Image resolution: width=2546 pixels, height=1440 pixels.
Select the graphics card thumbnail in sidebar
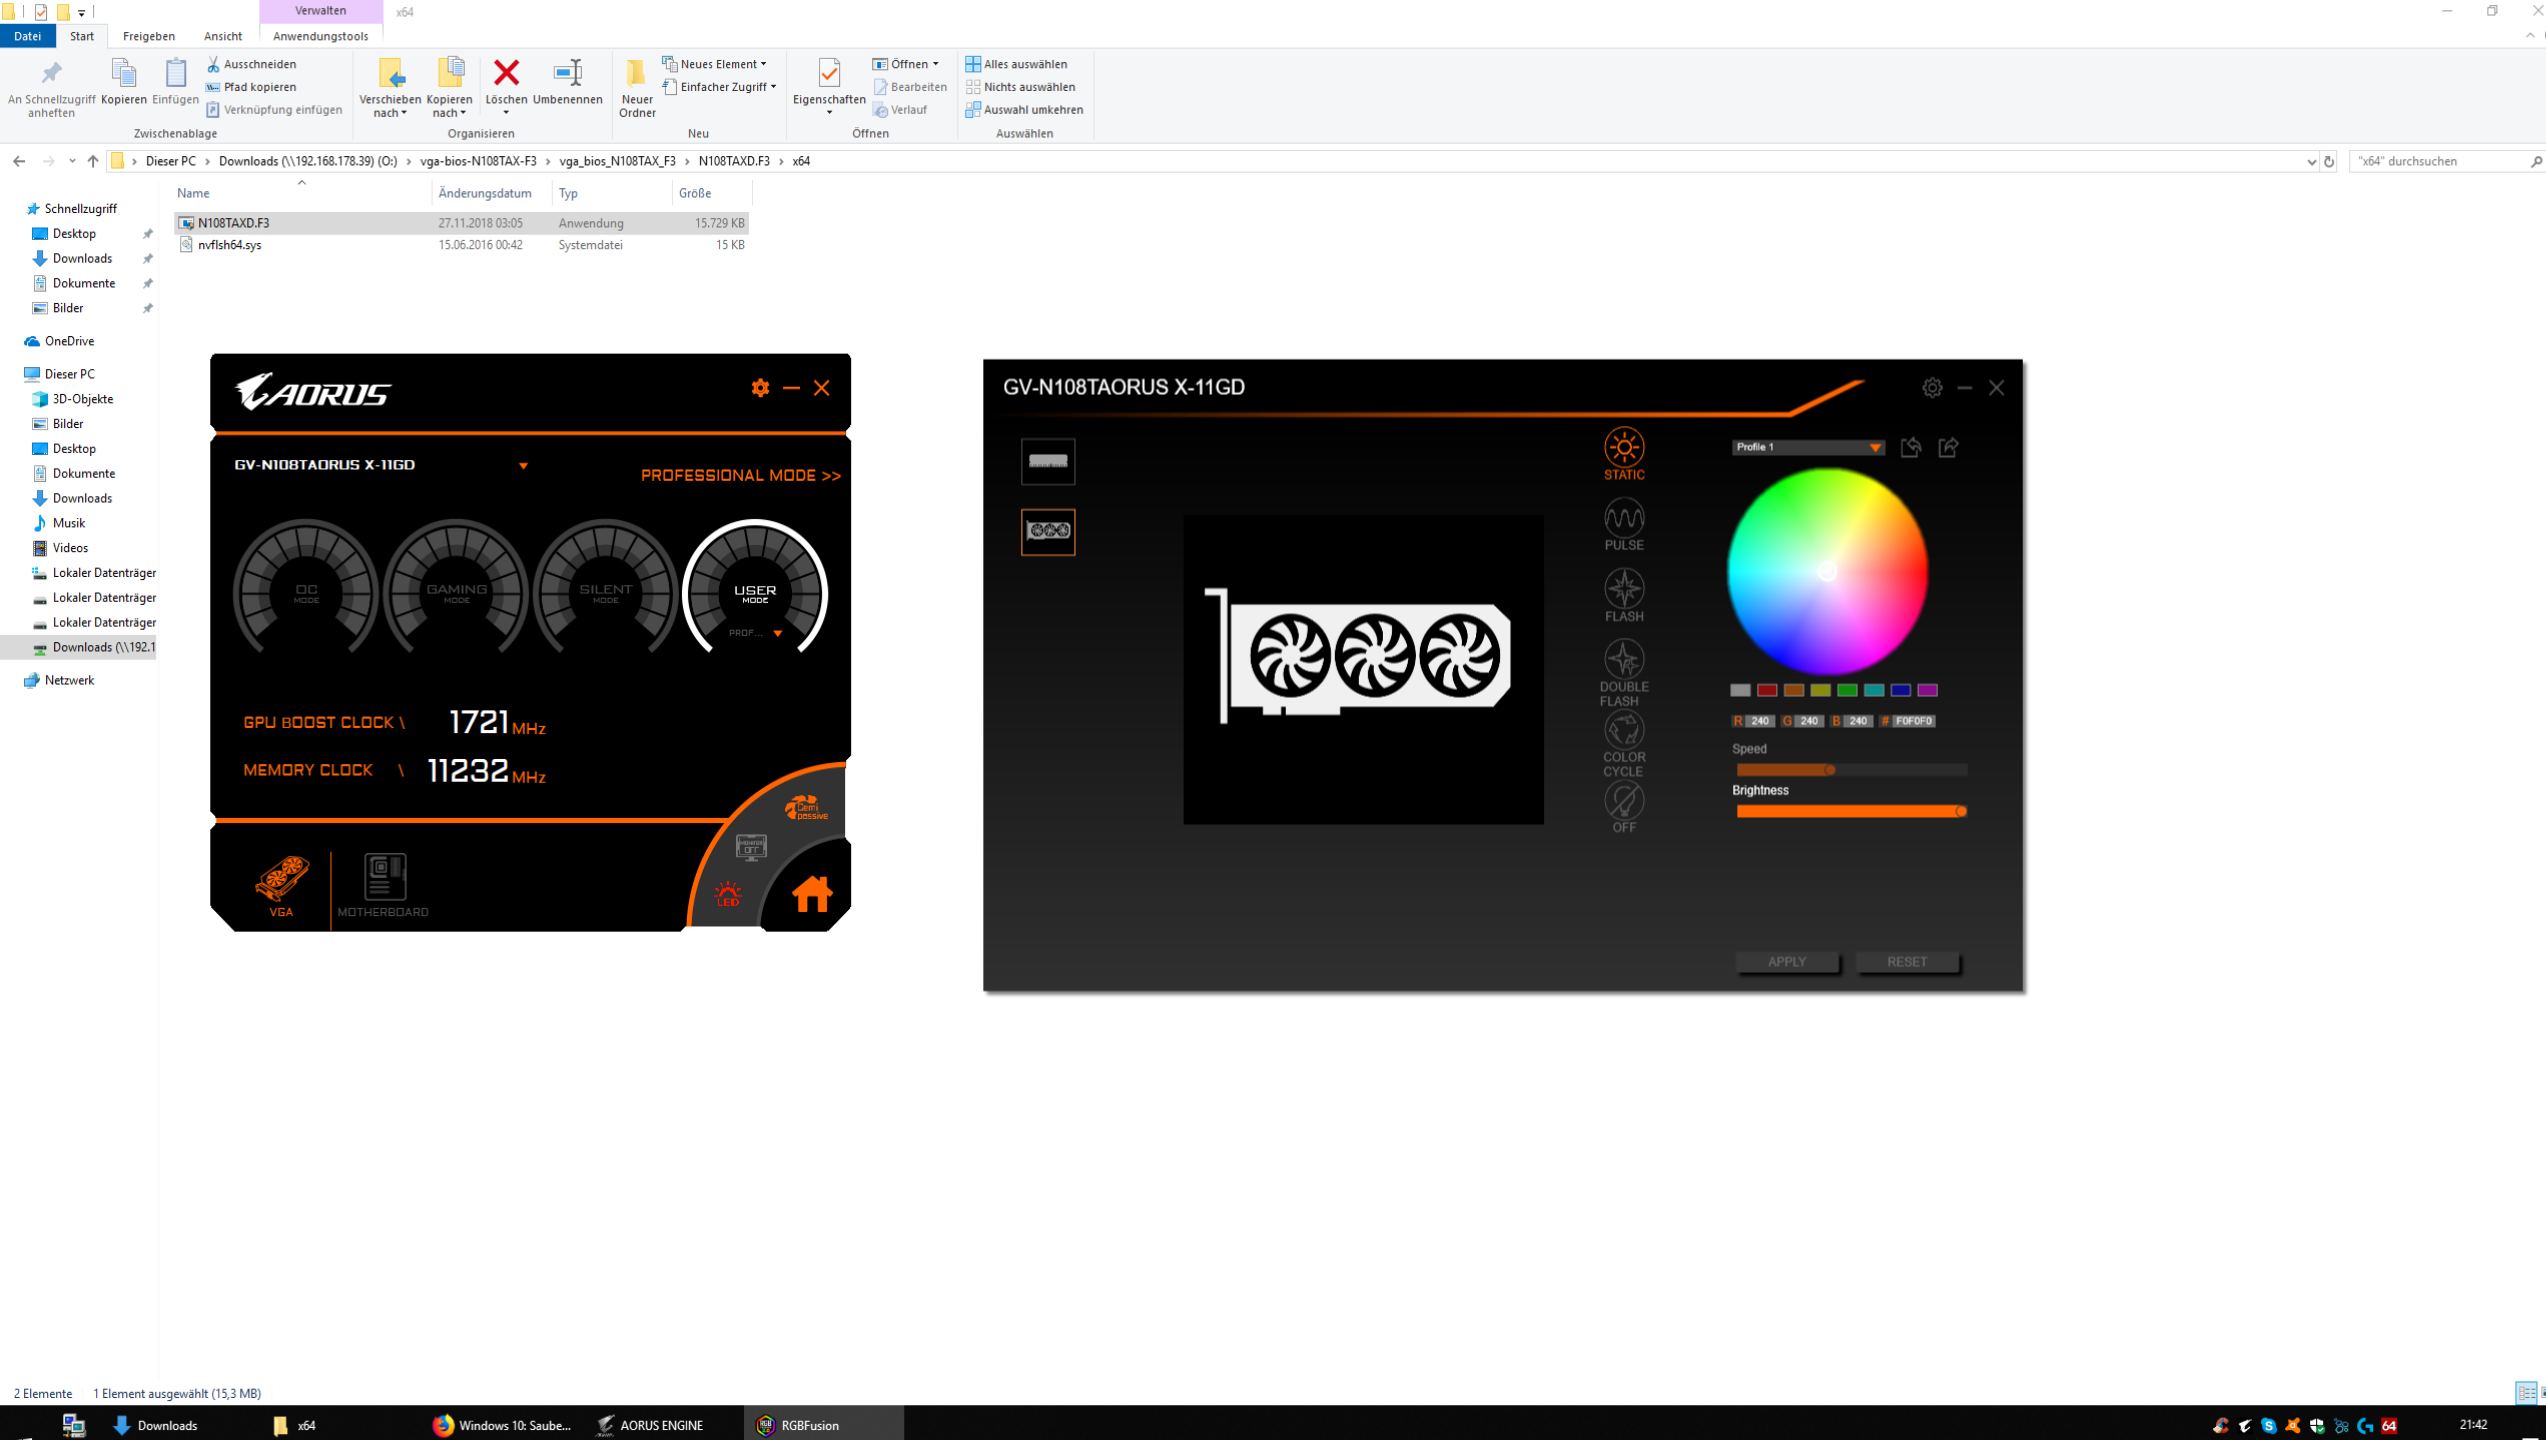pyautogui.click(x=1048, y=531)
